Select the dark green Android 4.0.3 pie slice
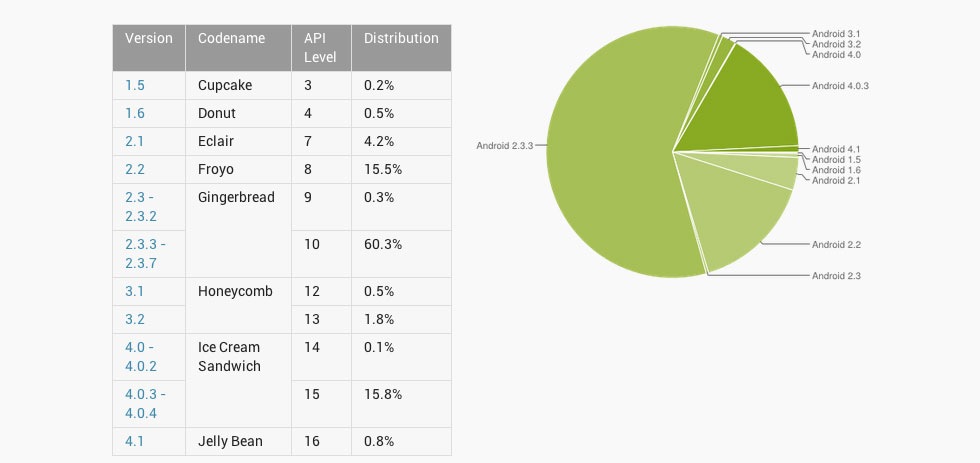 click(x=744, y=109)
